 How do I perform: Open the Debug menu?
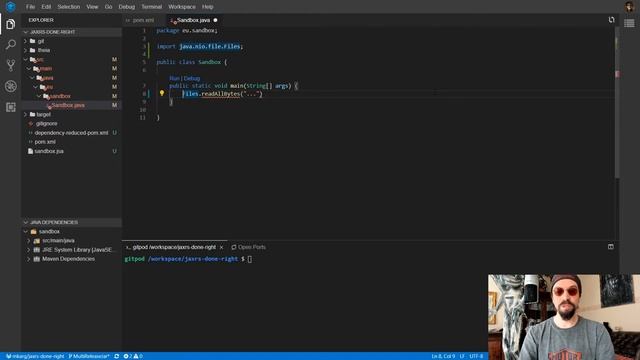click(127, 7)
